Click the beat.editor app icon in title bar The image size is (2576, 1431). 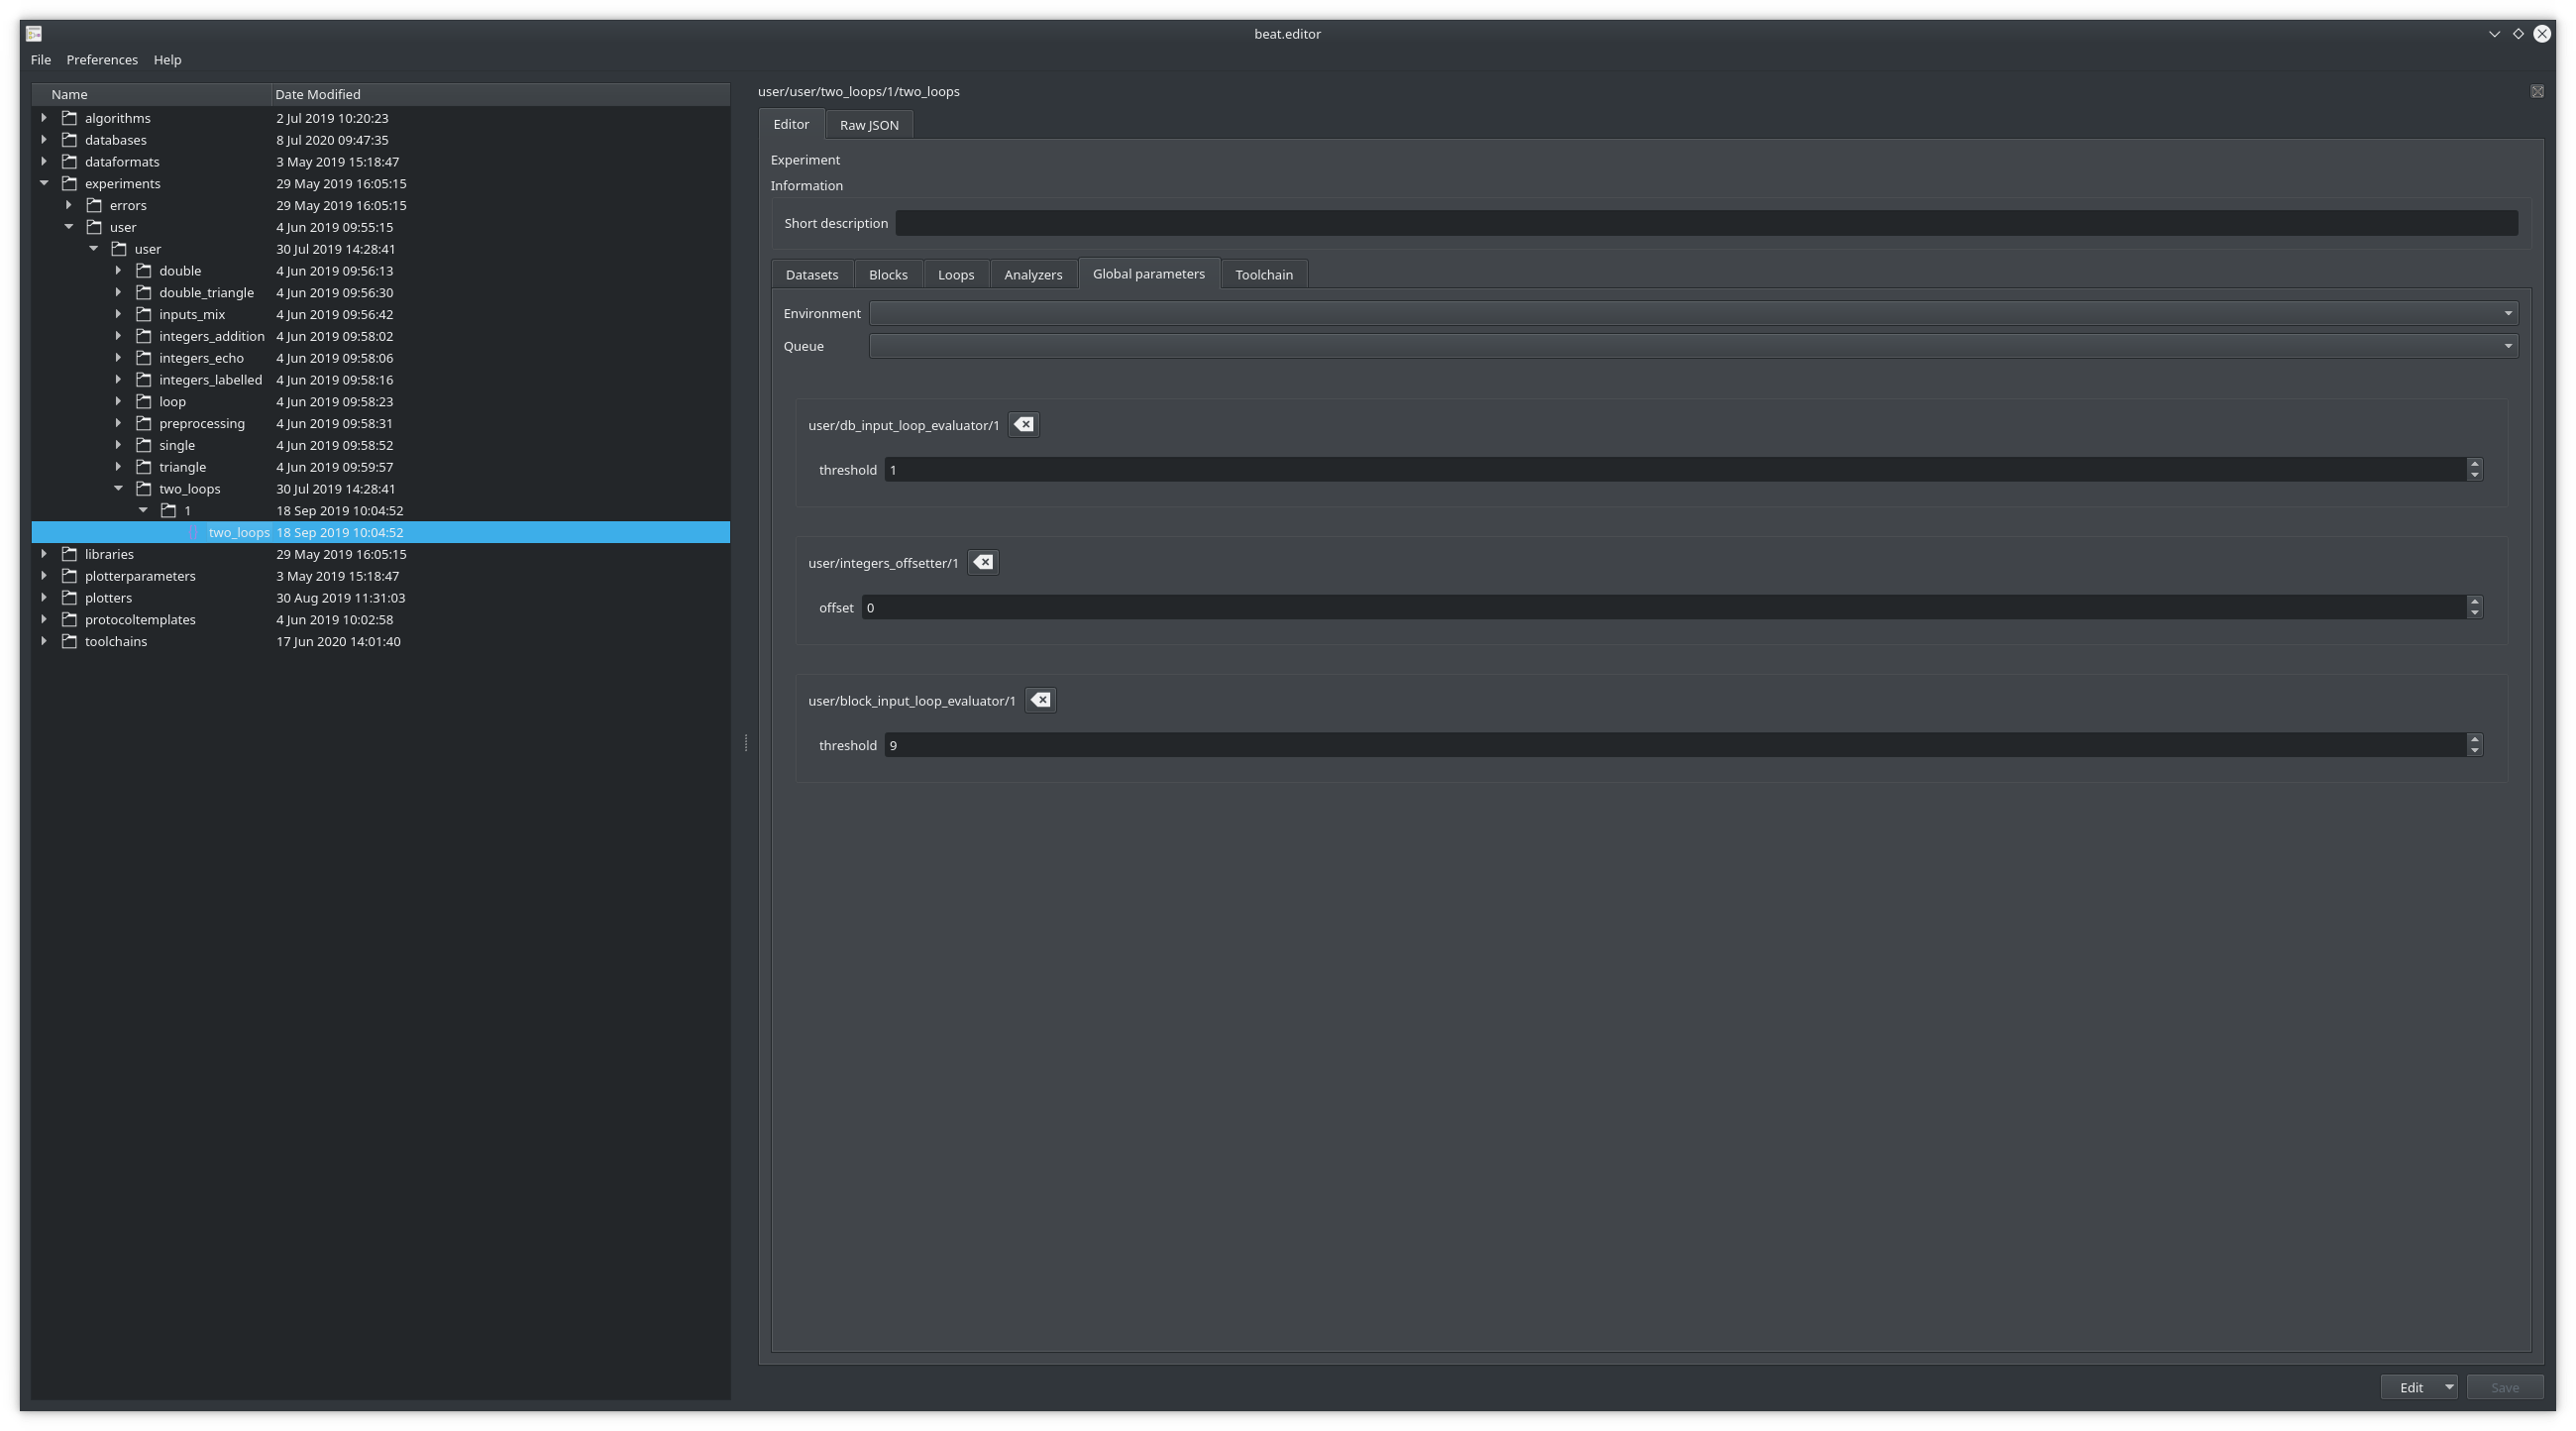click(34, 34)
